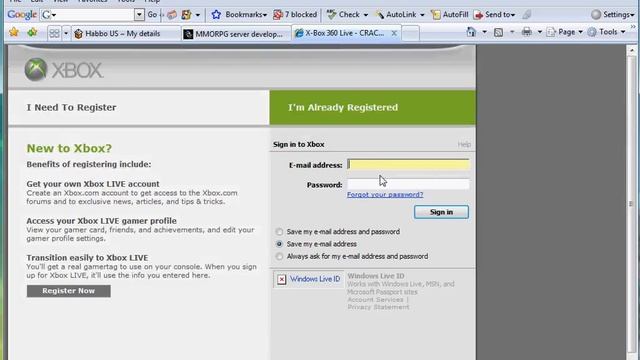
Task: Click 'Transition easily to Xbox LIVE' text
Action: click(87, 258)
